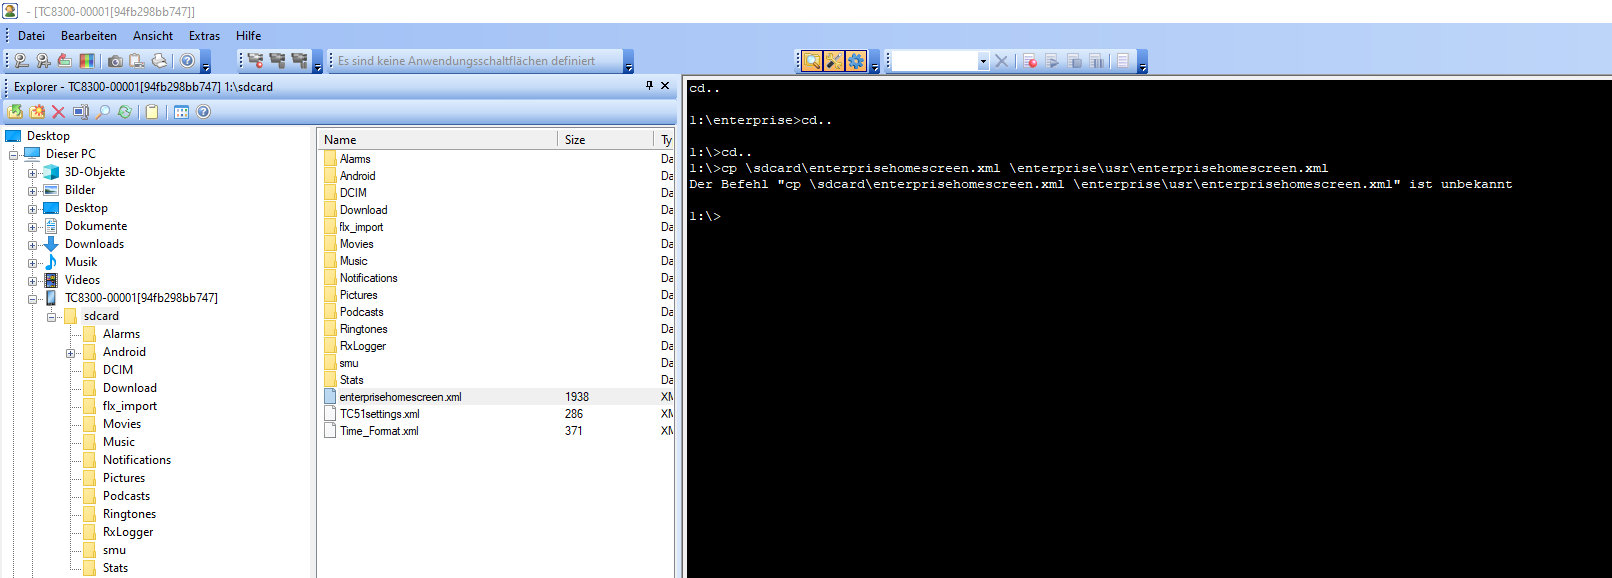Image resolution: width=1612 pixels, height=578 pixels.
Task: Toggle the blue gear panel button
Action: coord(856,61)
